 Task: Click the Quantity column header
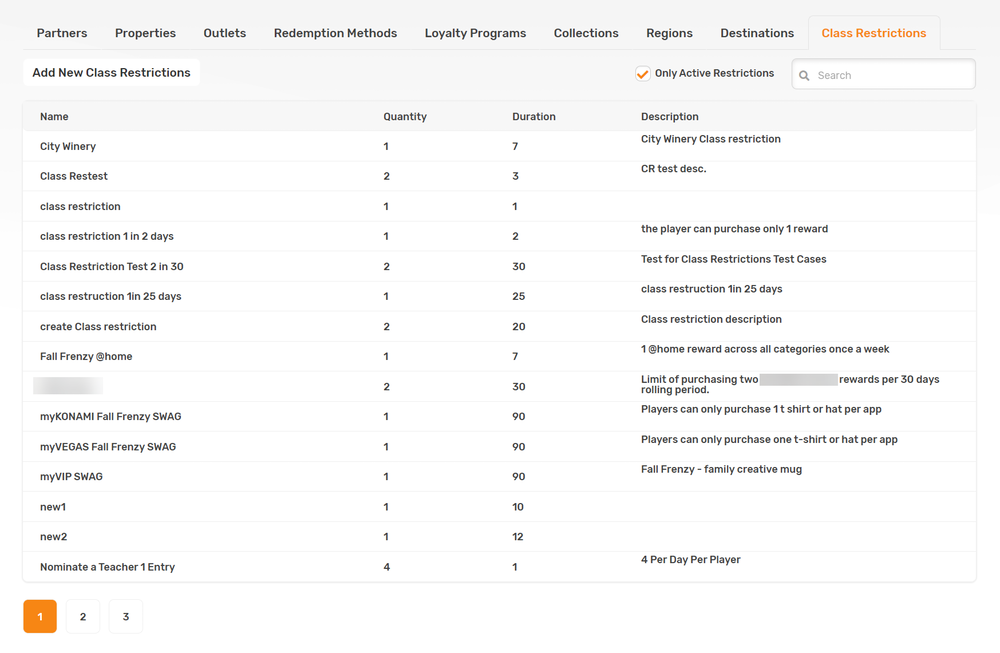[405, 117]
